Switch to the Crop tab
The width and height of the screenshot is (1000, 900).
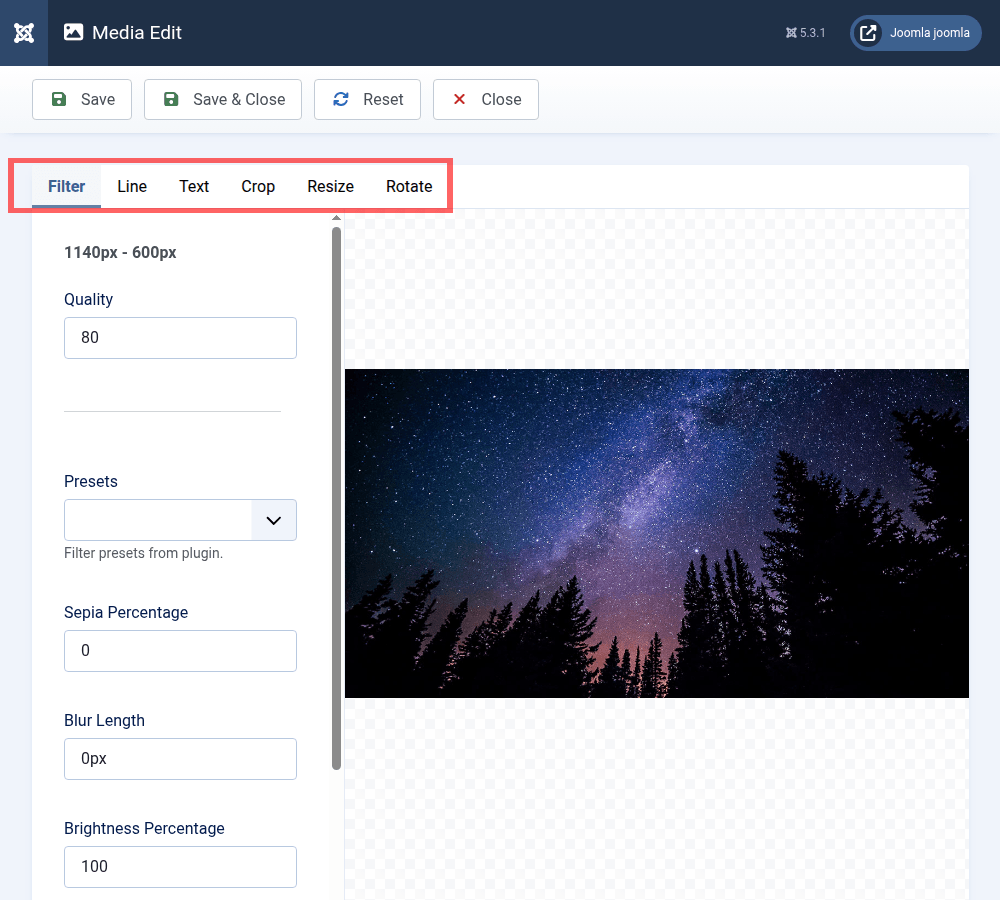point(258,186)
